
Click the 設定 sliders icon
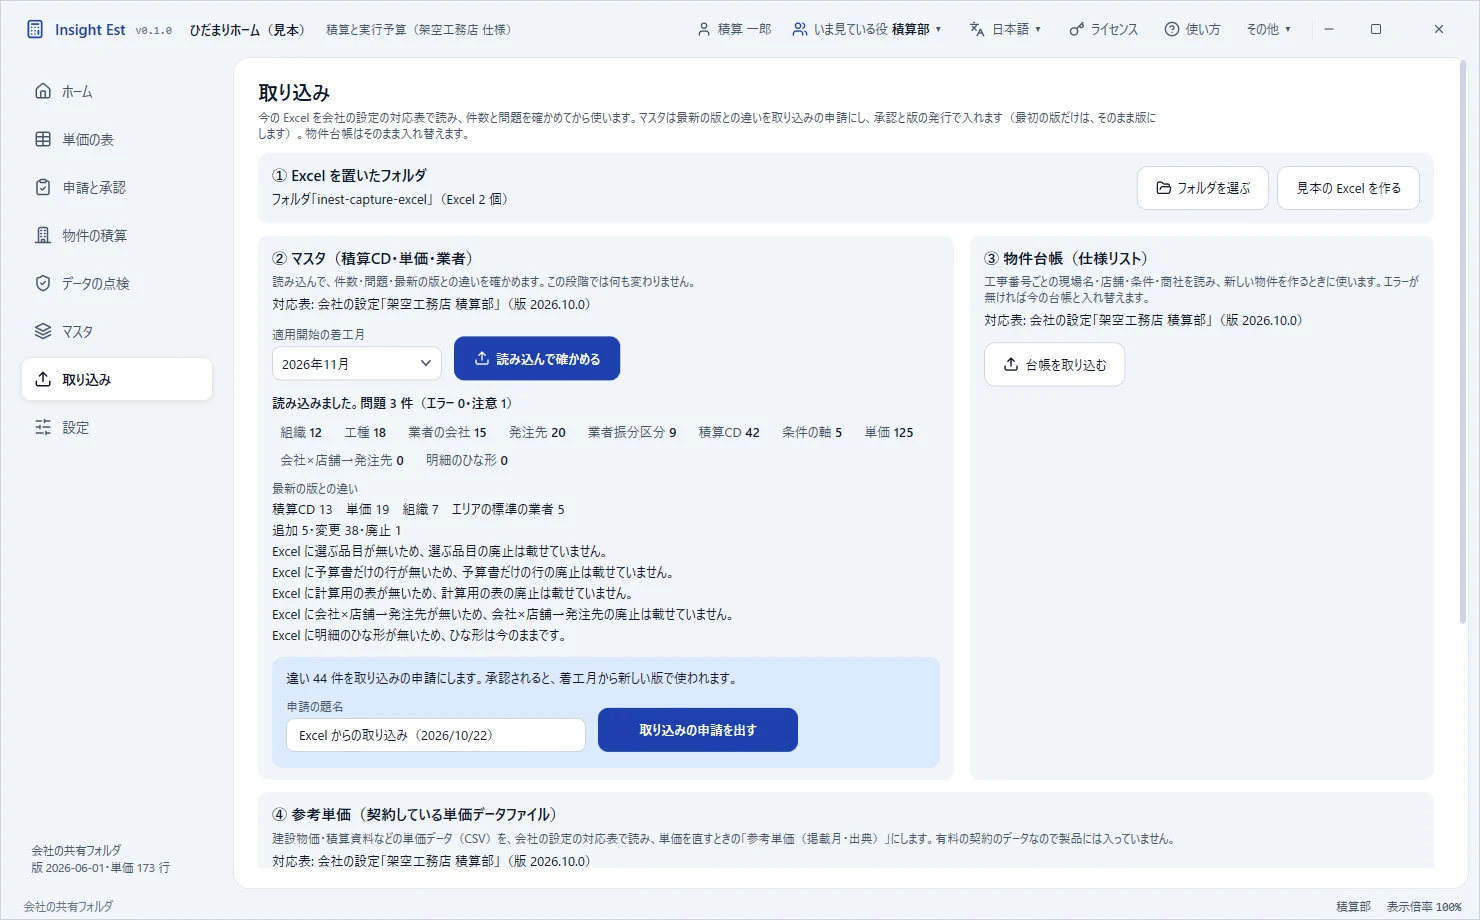[x=43, y=427]
